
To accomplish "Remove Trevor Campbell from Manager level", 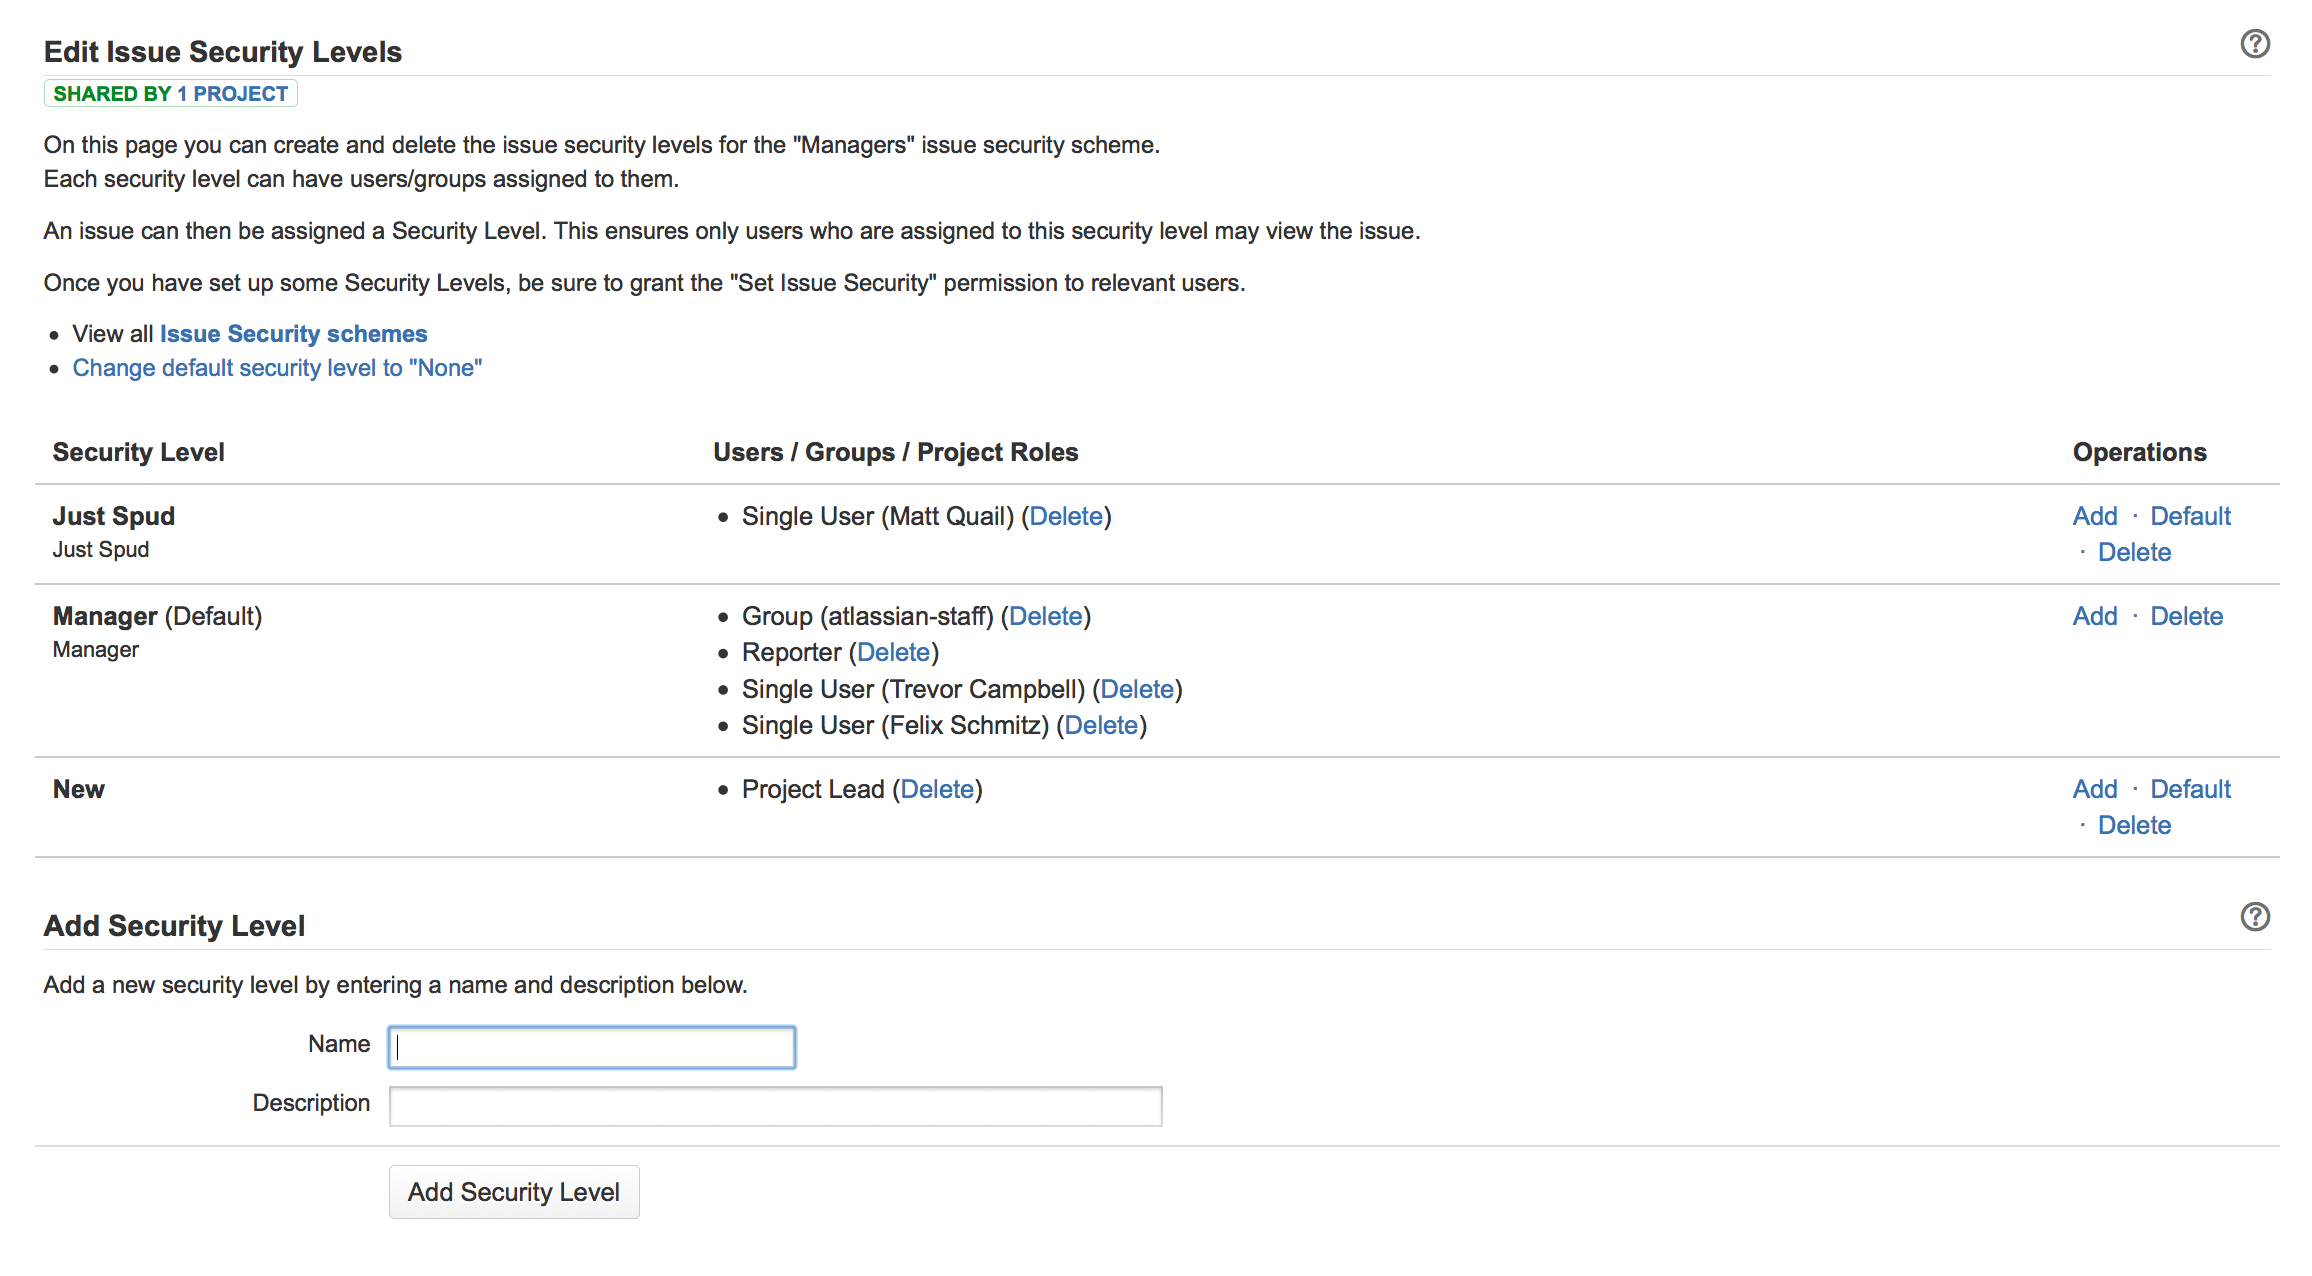I will click(1137, 689).
